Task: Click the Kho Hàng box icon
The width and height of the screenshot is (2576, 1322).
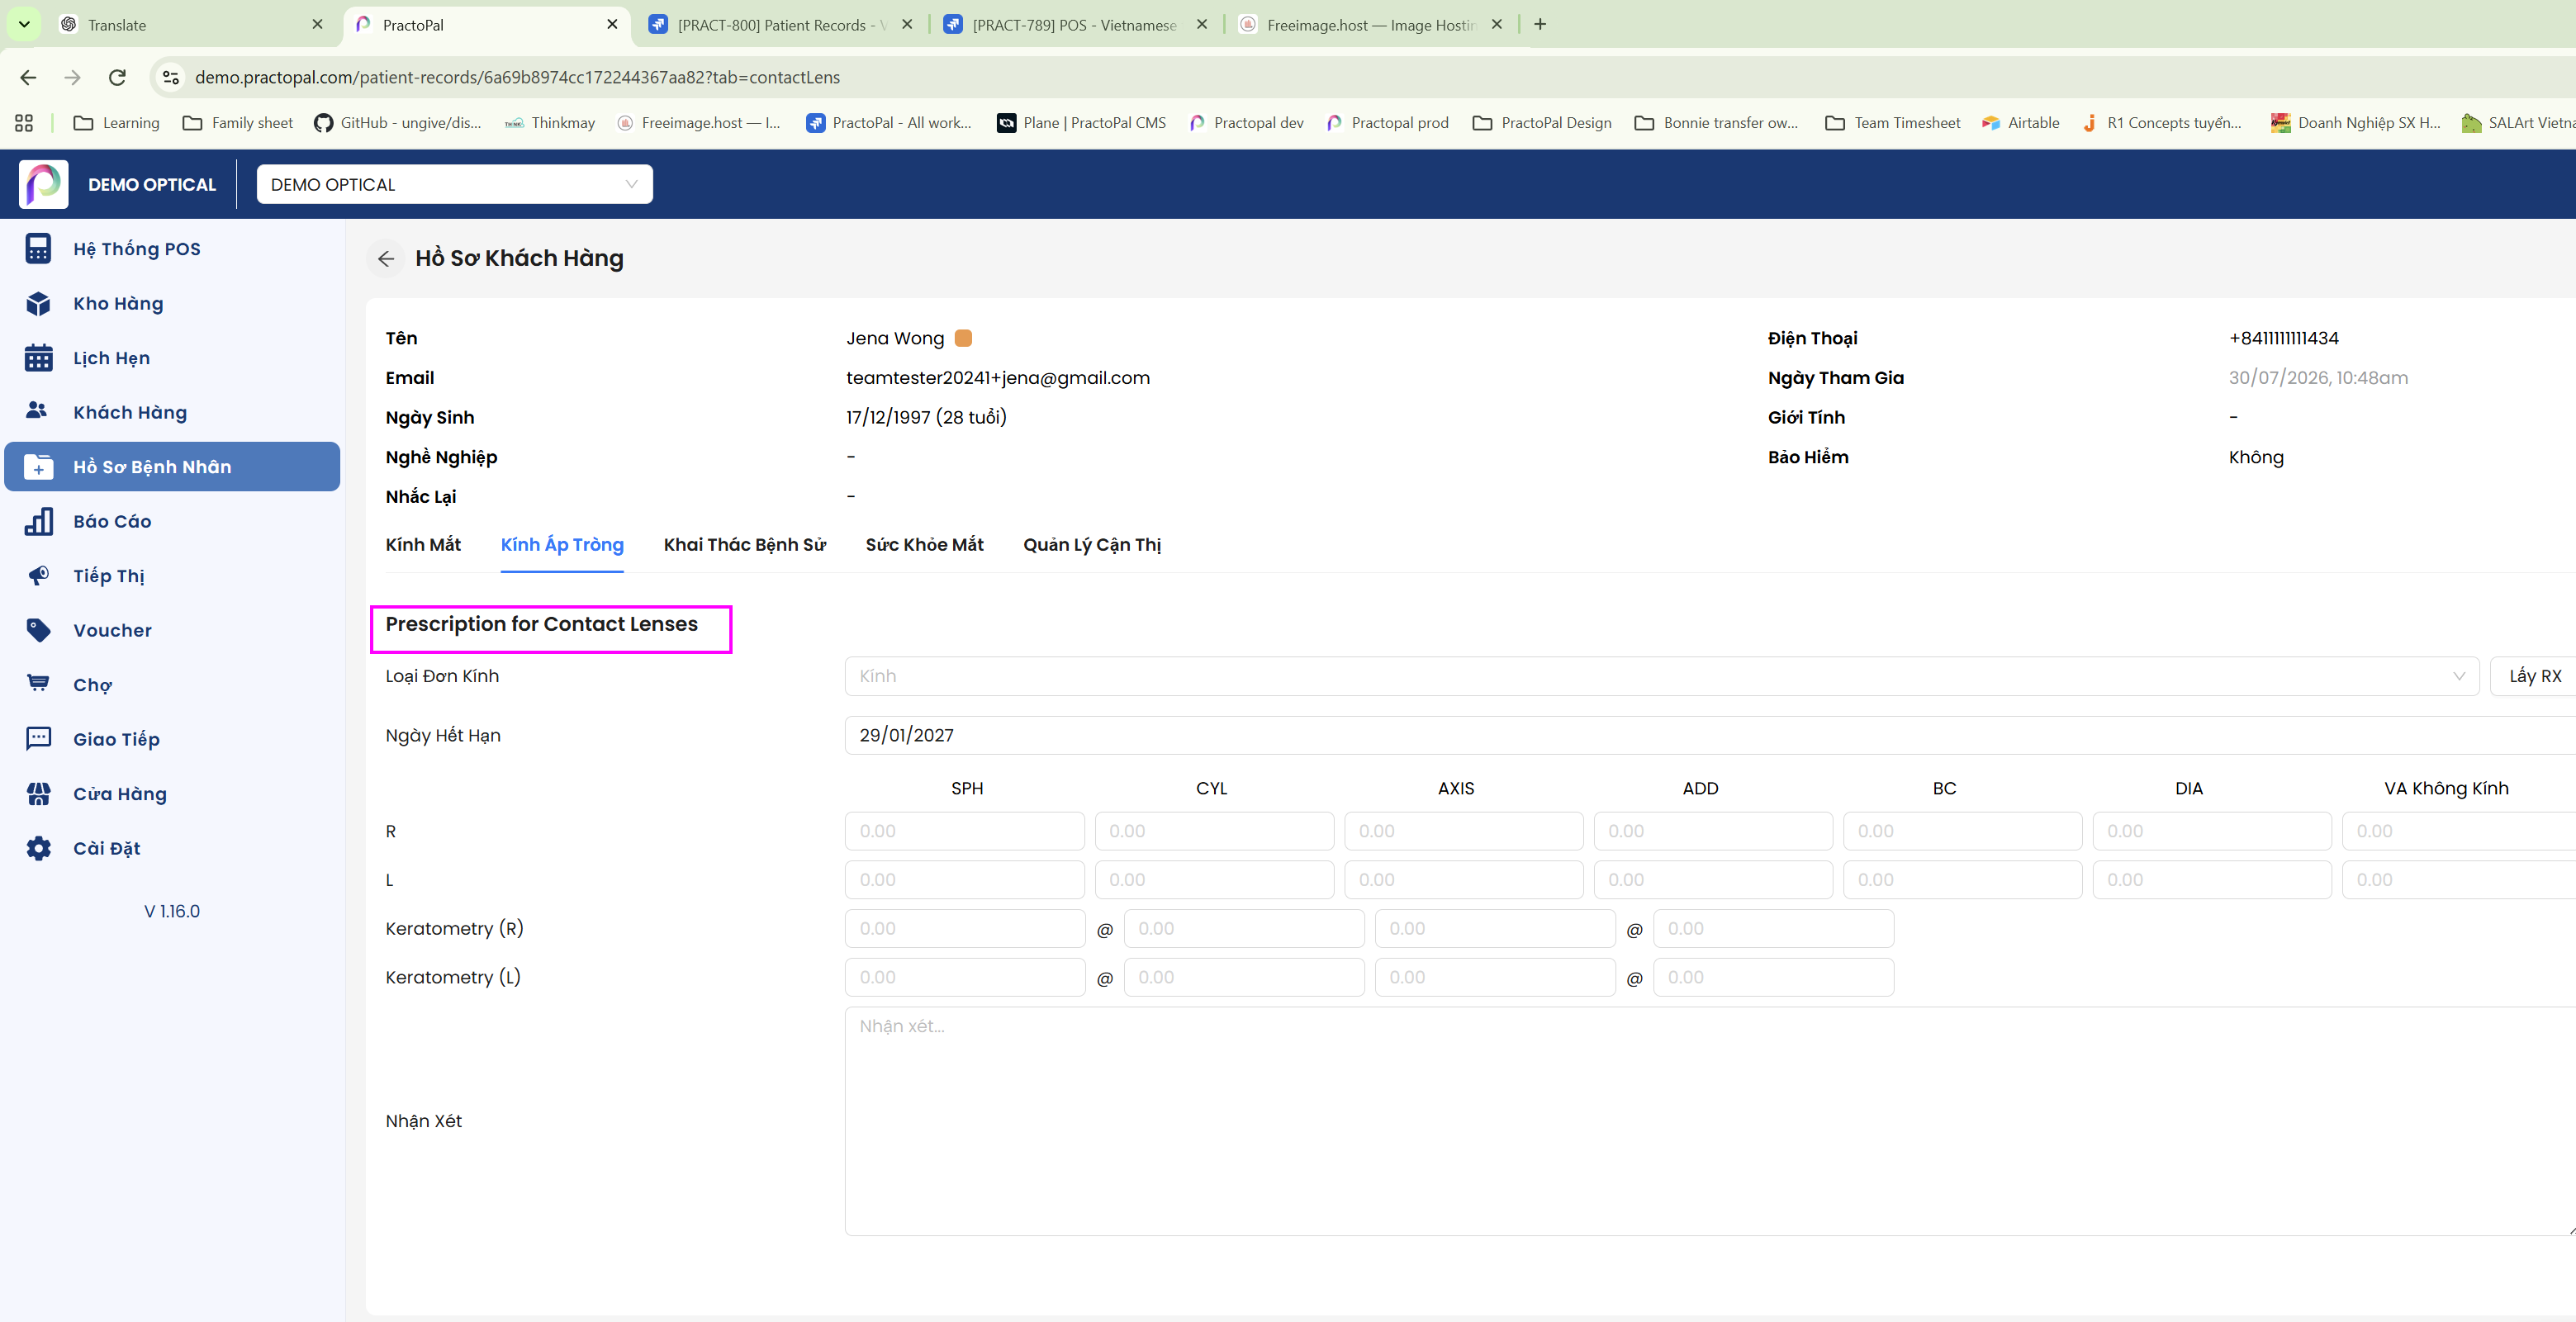Action: coord(38,303)
